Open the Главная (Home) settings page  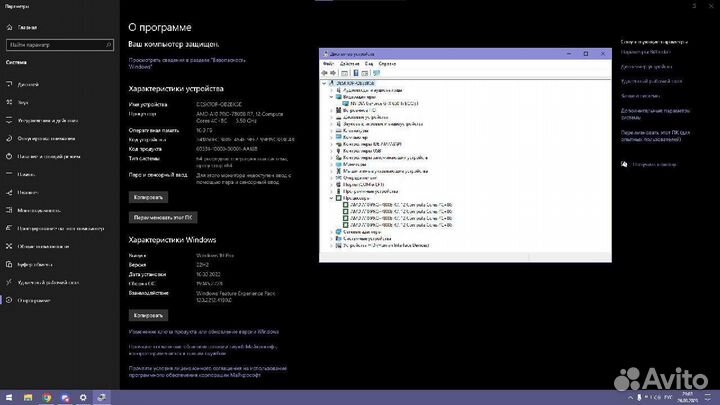click(25, 28)
